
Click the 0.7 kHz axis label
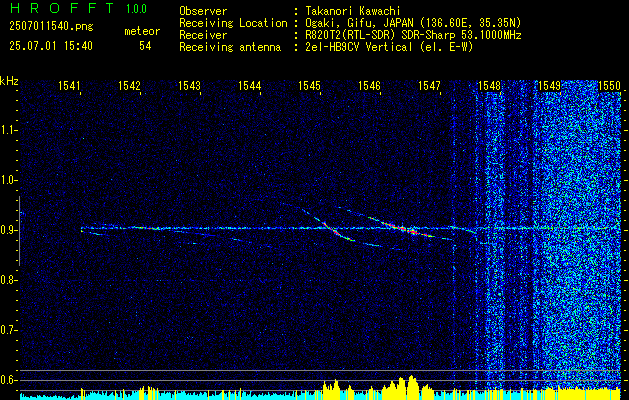(8, 330)
